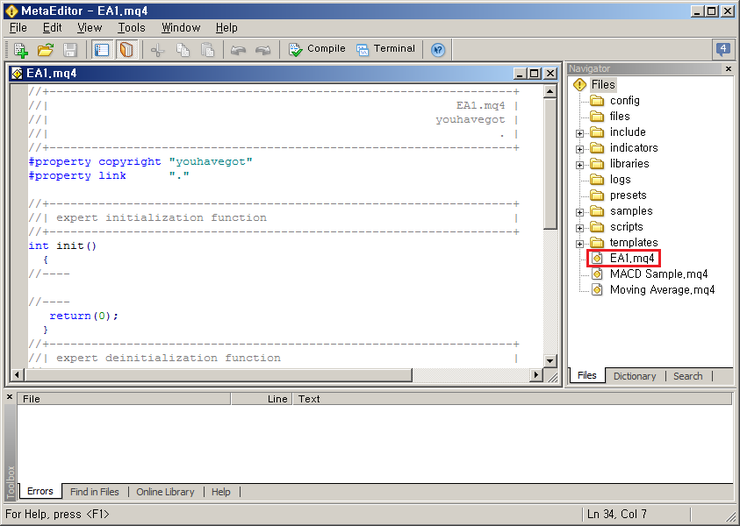
Task: Switch to Find in Files tab
Action: [94, 492]
